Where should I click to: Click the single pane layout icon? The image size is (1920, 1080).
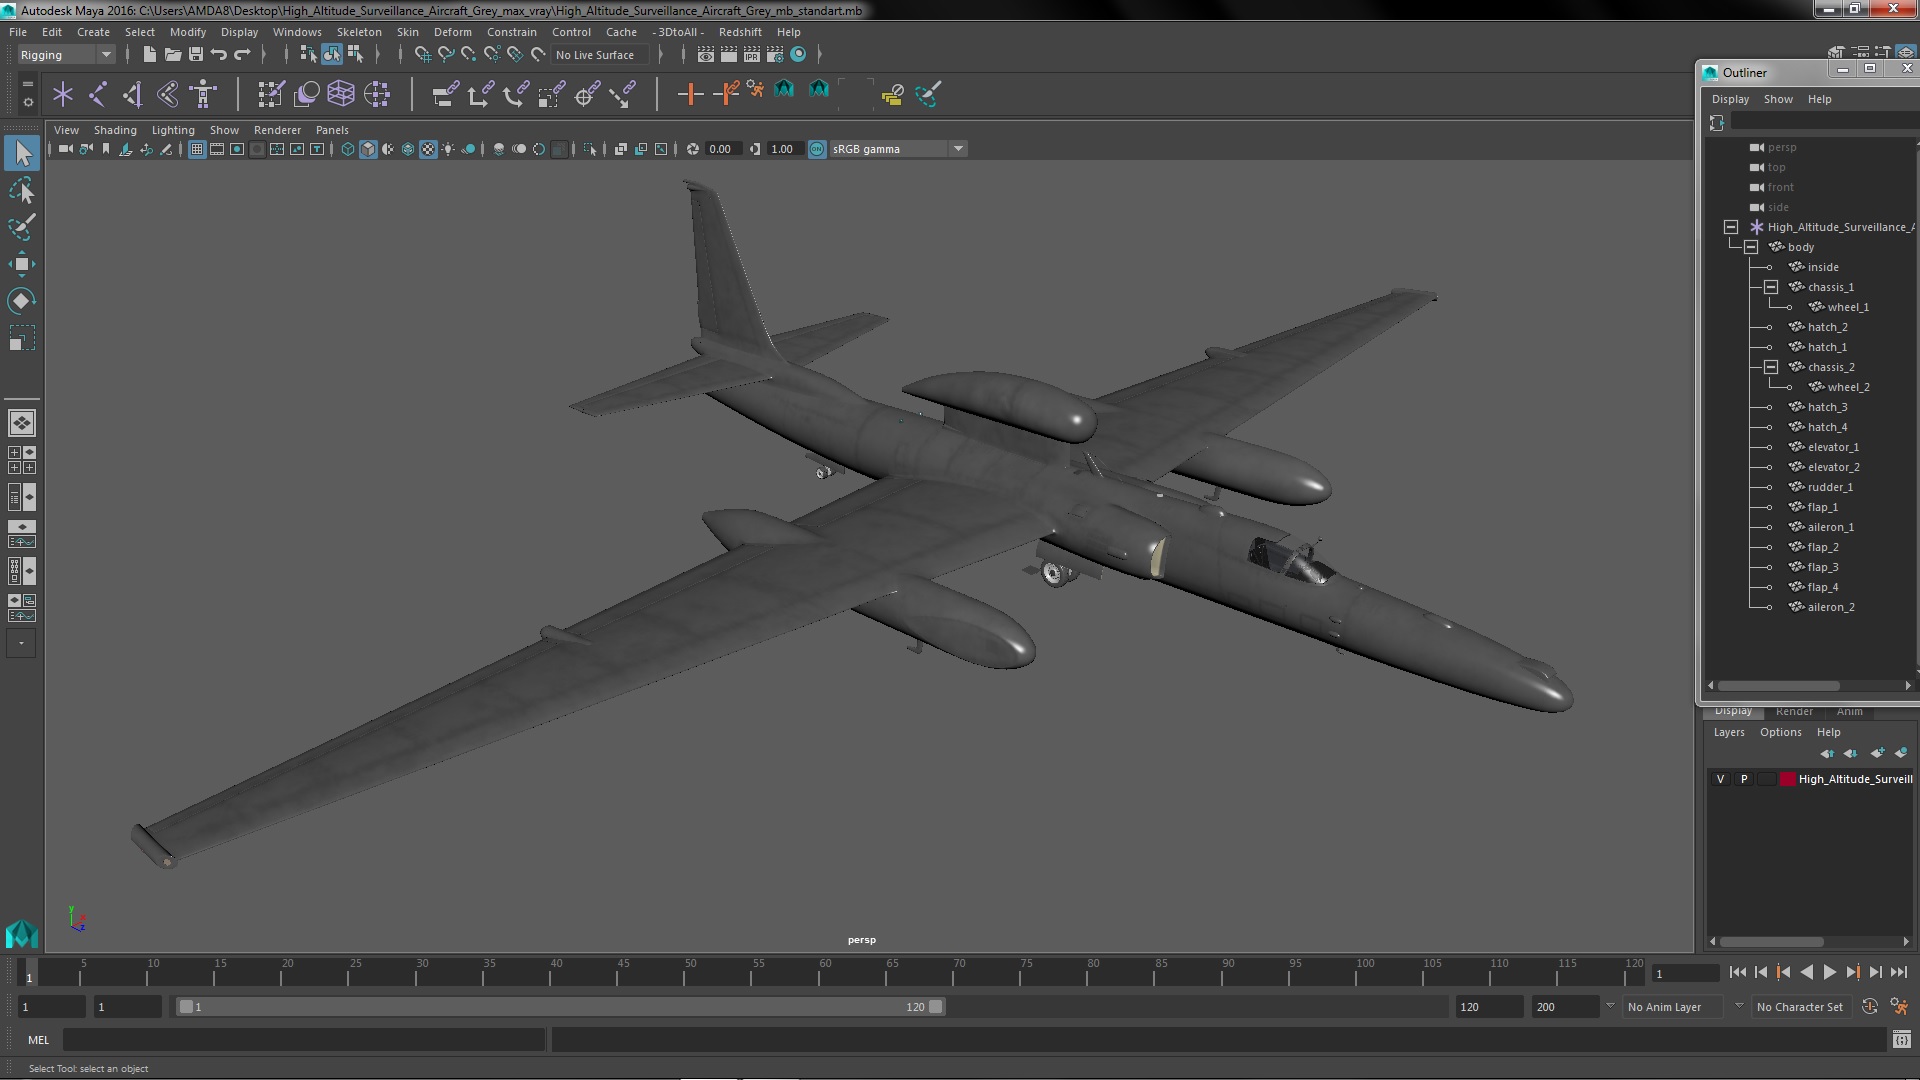pyautogui.click(x=22, y=423)
